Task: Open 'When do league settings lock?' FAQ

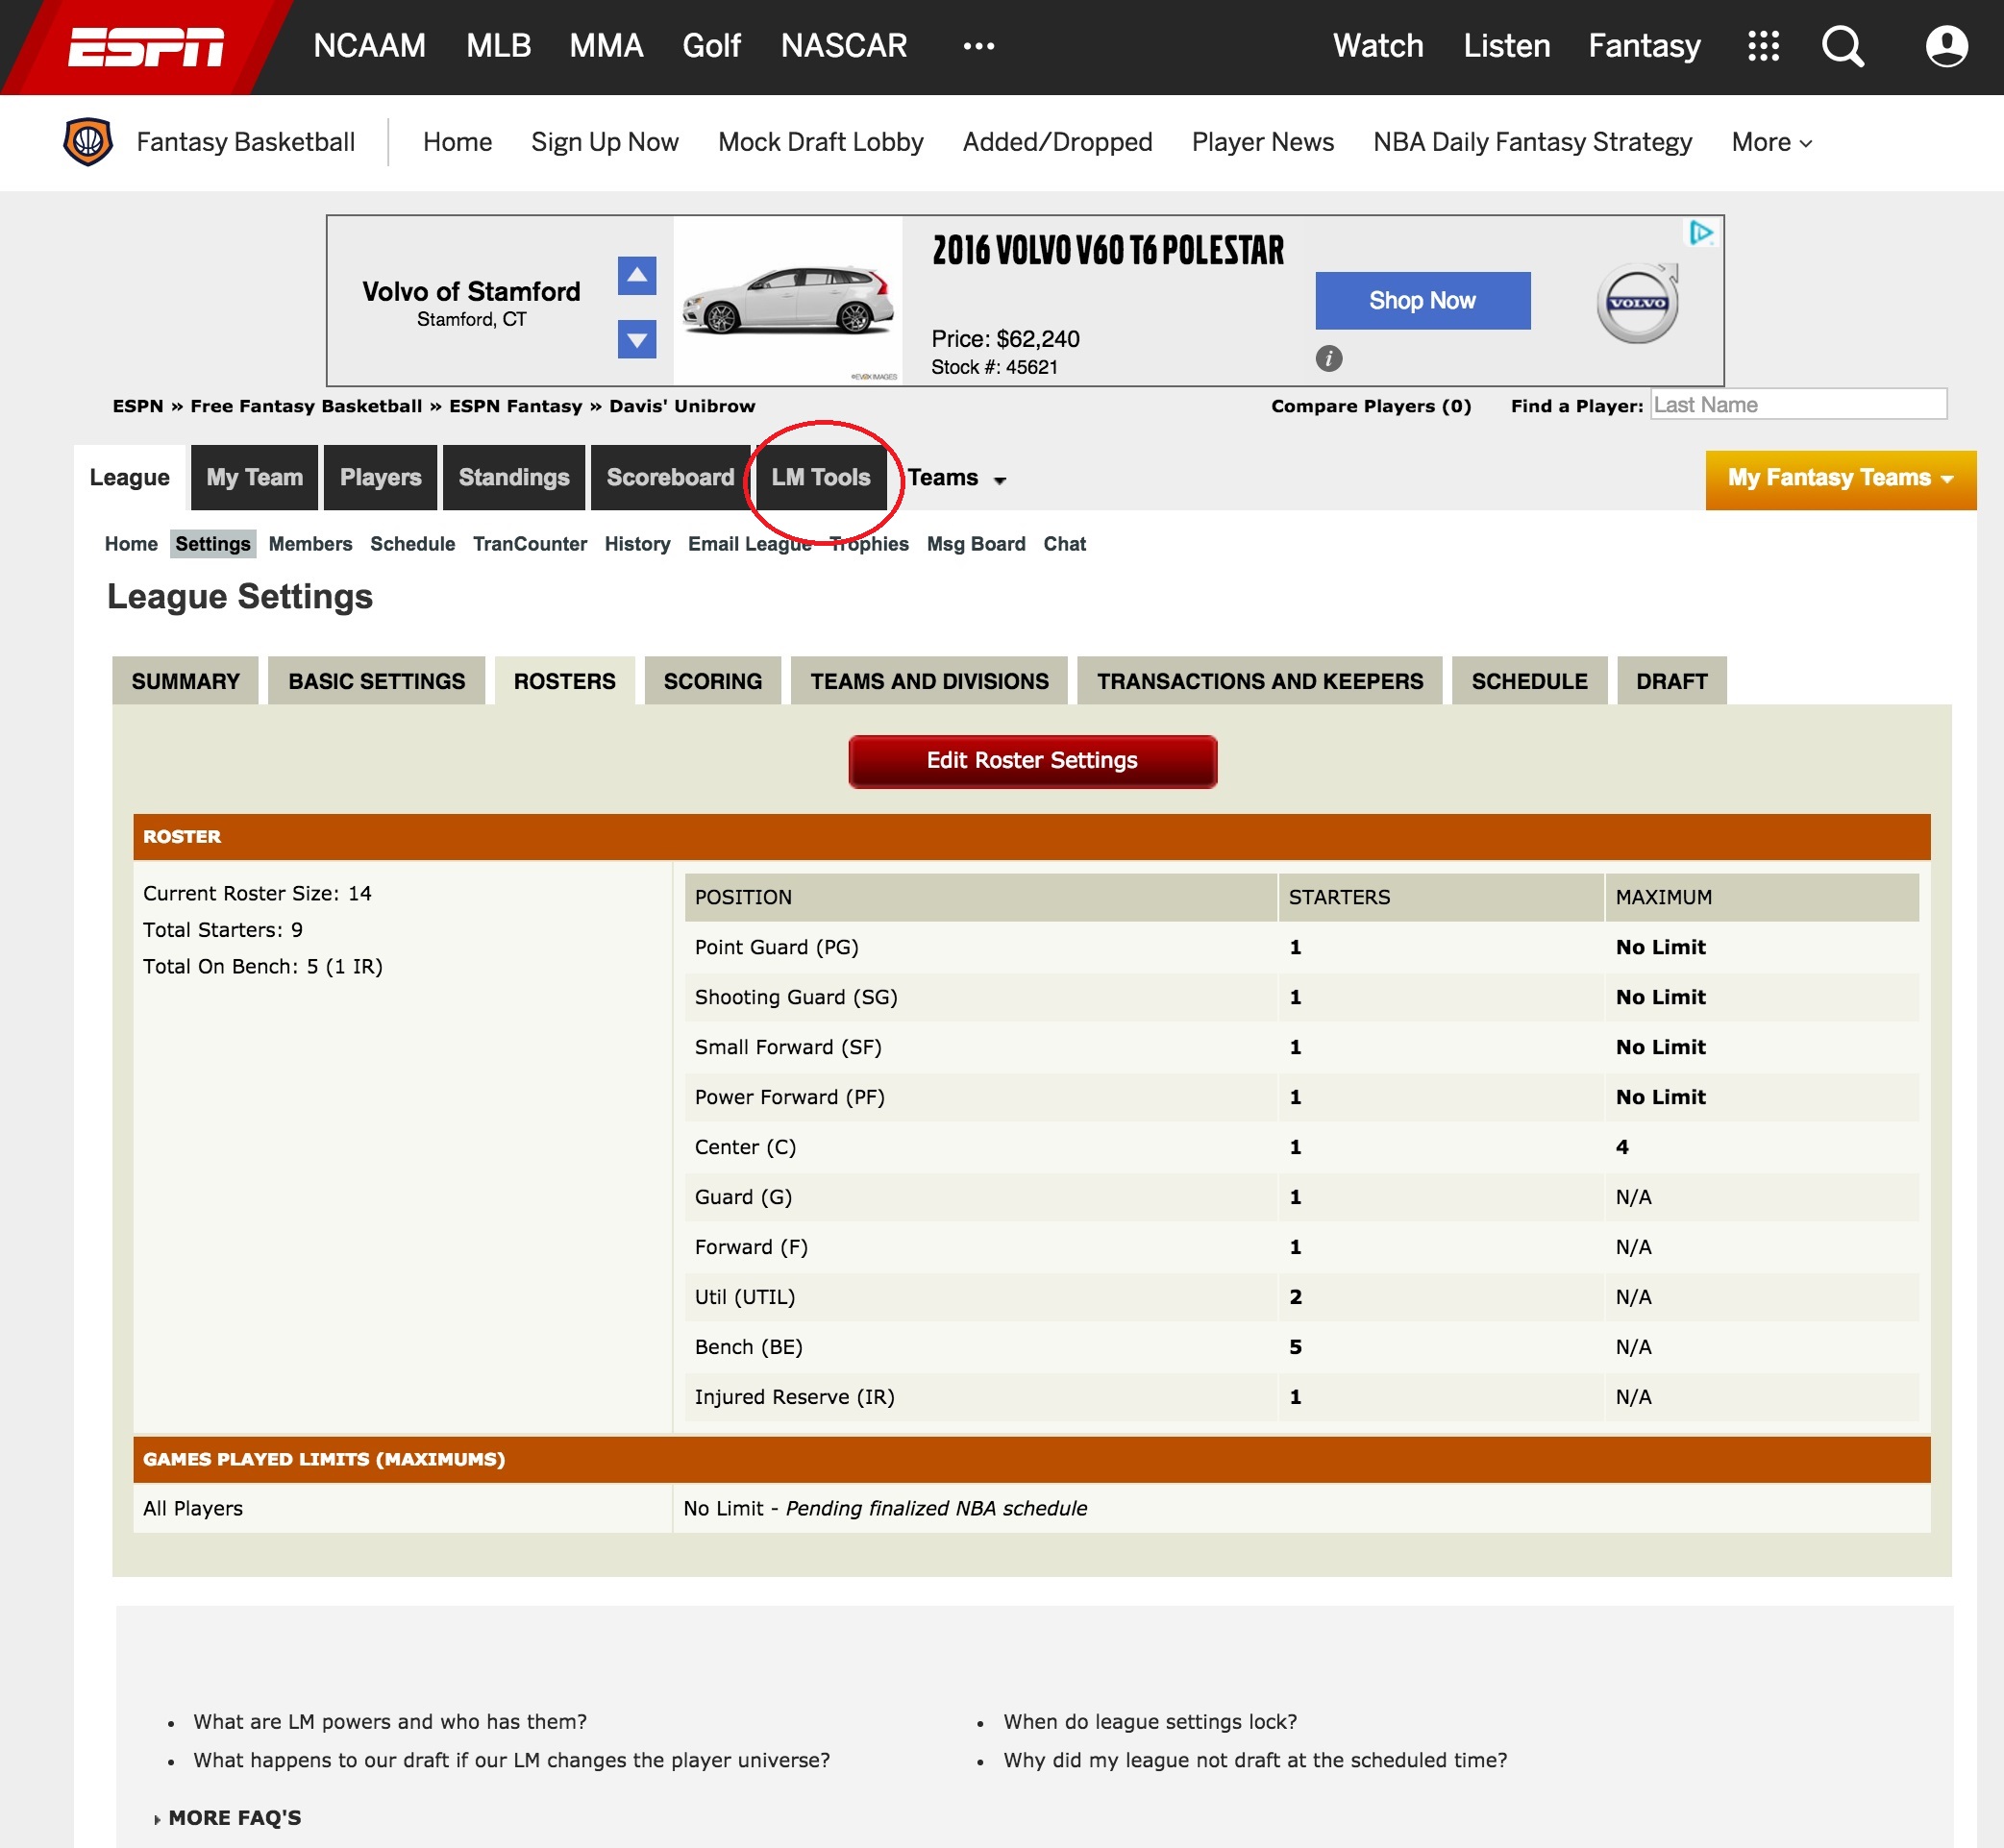Action: pos(1150,1722)
